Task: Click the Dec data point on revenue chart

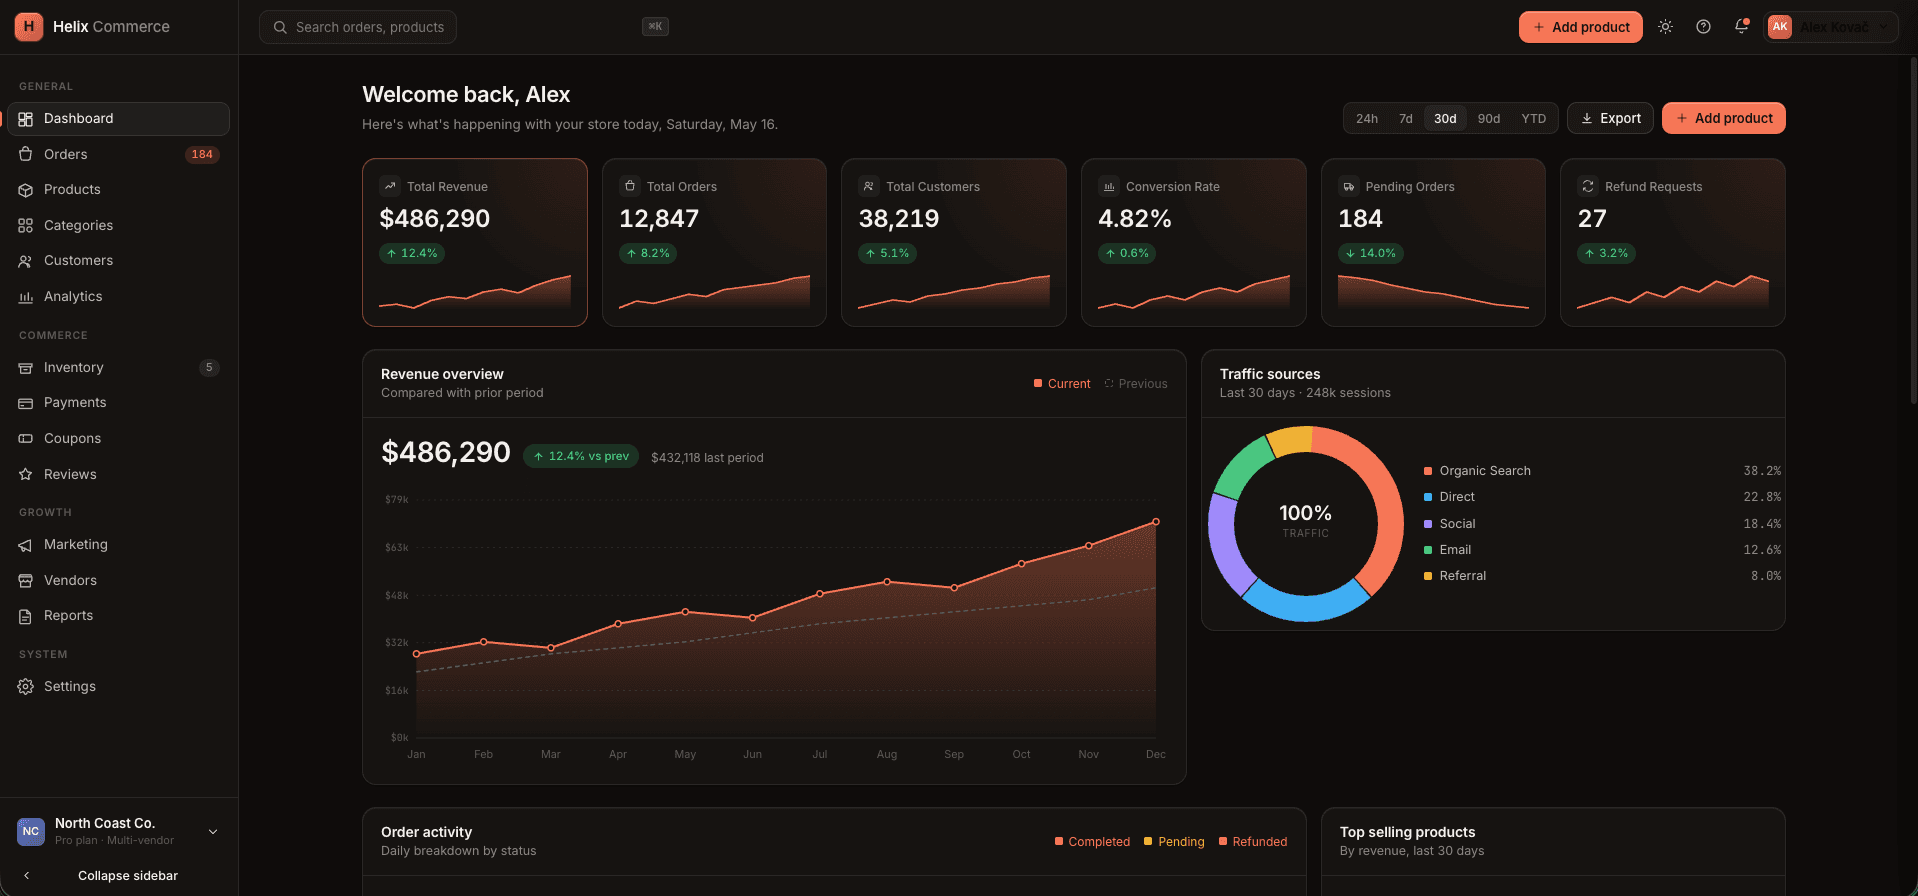Action: 1156,522
